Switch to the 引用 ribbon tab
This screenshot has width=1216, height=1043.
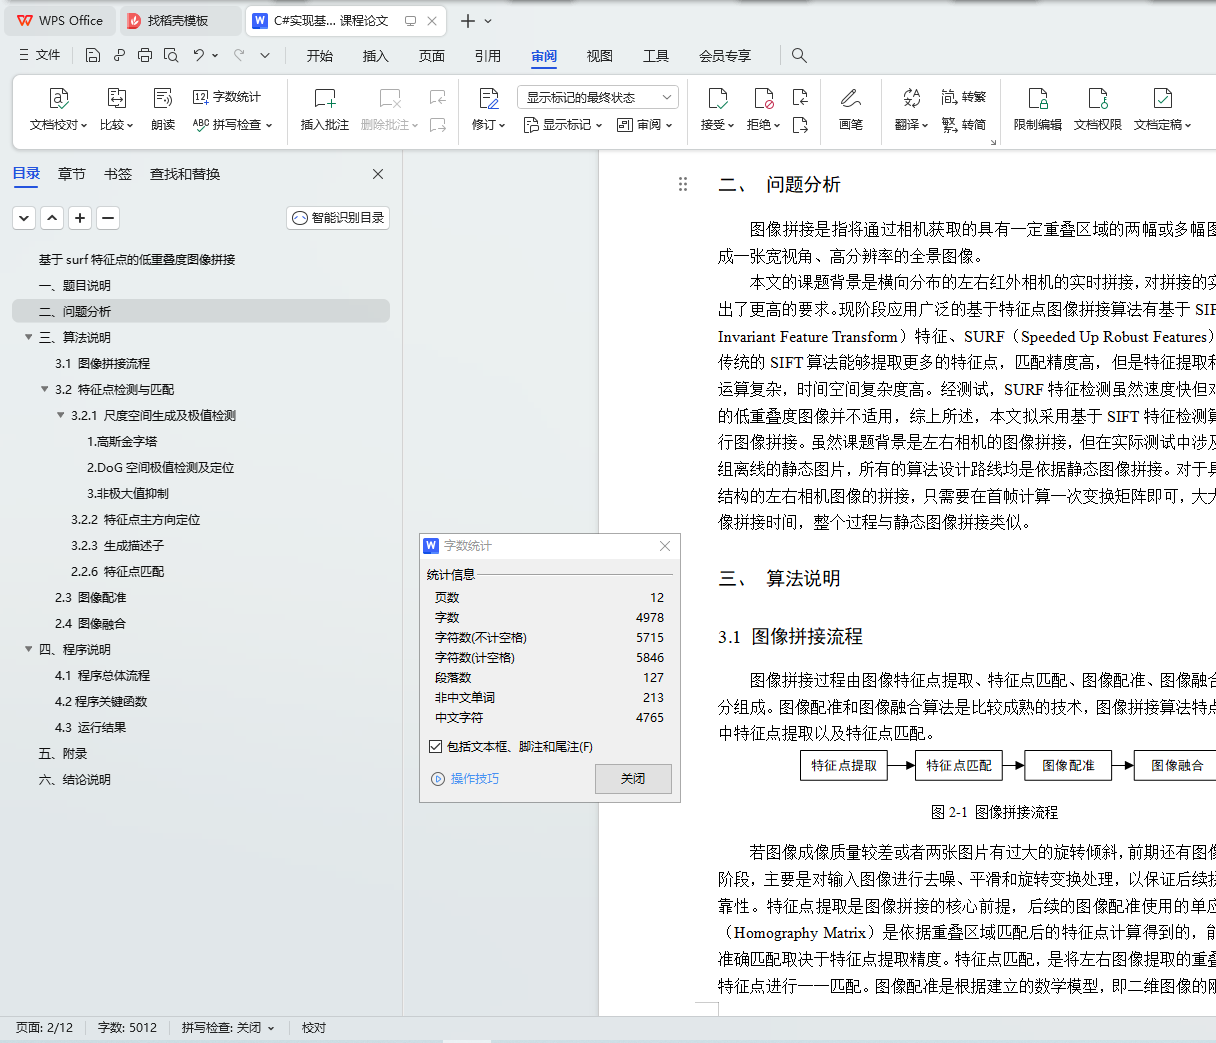[x=488, y=56]
